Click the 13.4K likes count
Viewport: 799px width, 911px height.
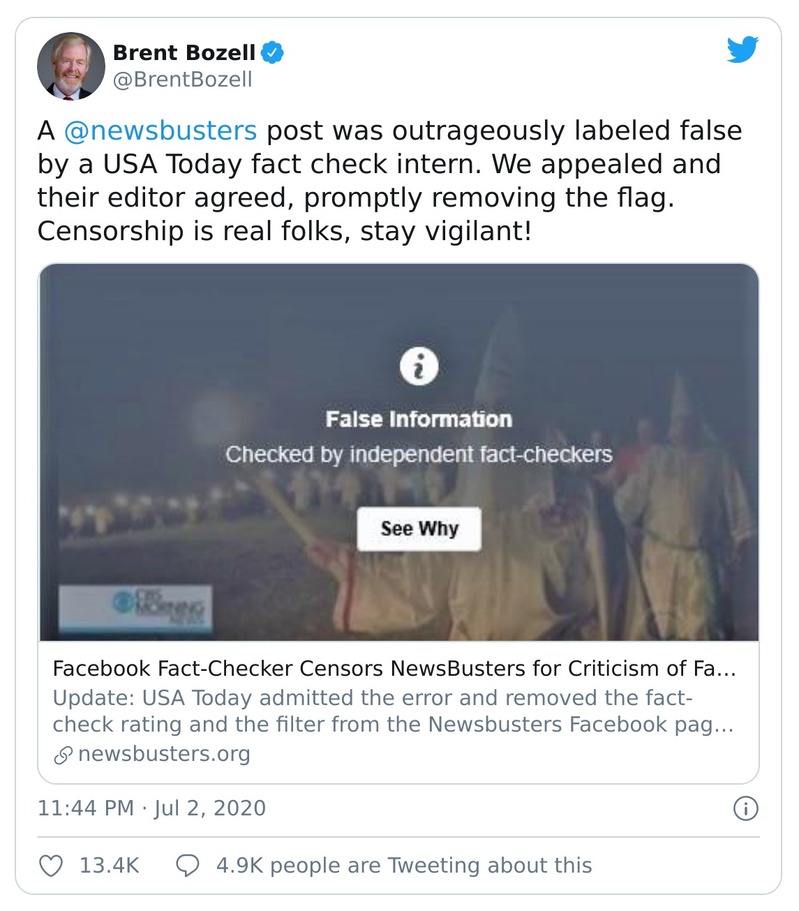[x=108, y=865]
